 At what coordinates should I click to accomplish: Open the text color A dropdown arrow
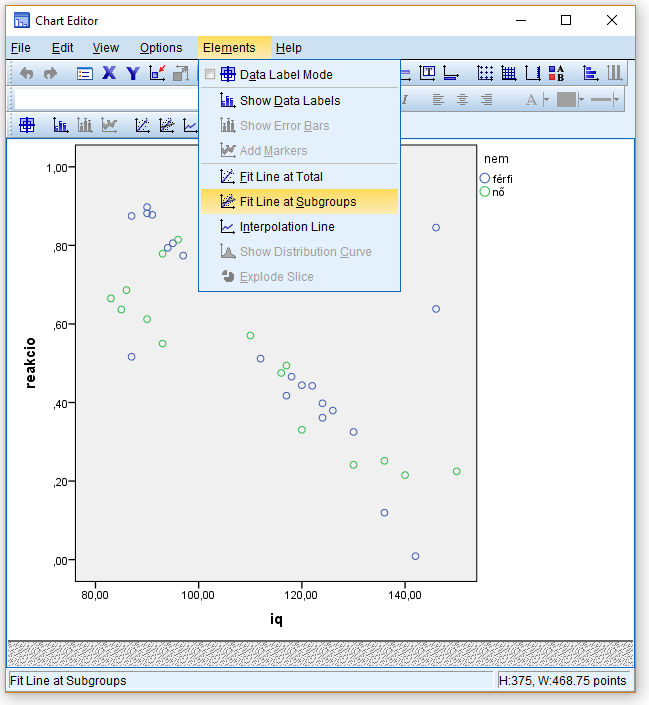pyautogui.click(x=546, y=99)
